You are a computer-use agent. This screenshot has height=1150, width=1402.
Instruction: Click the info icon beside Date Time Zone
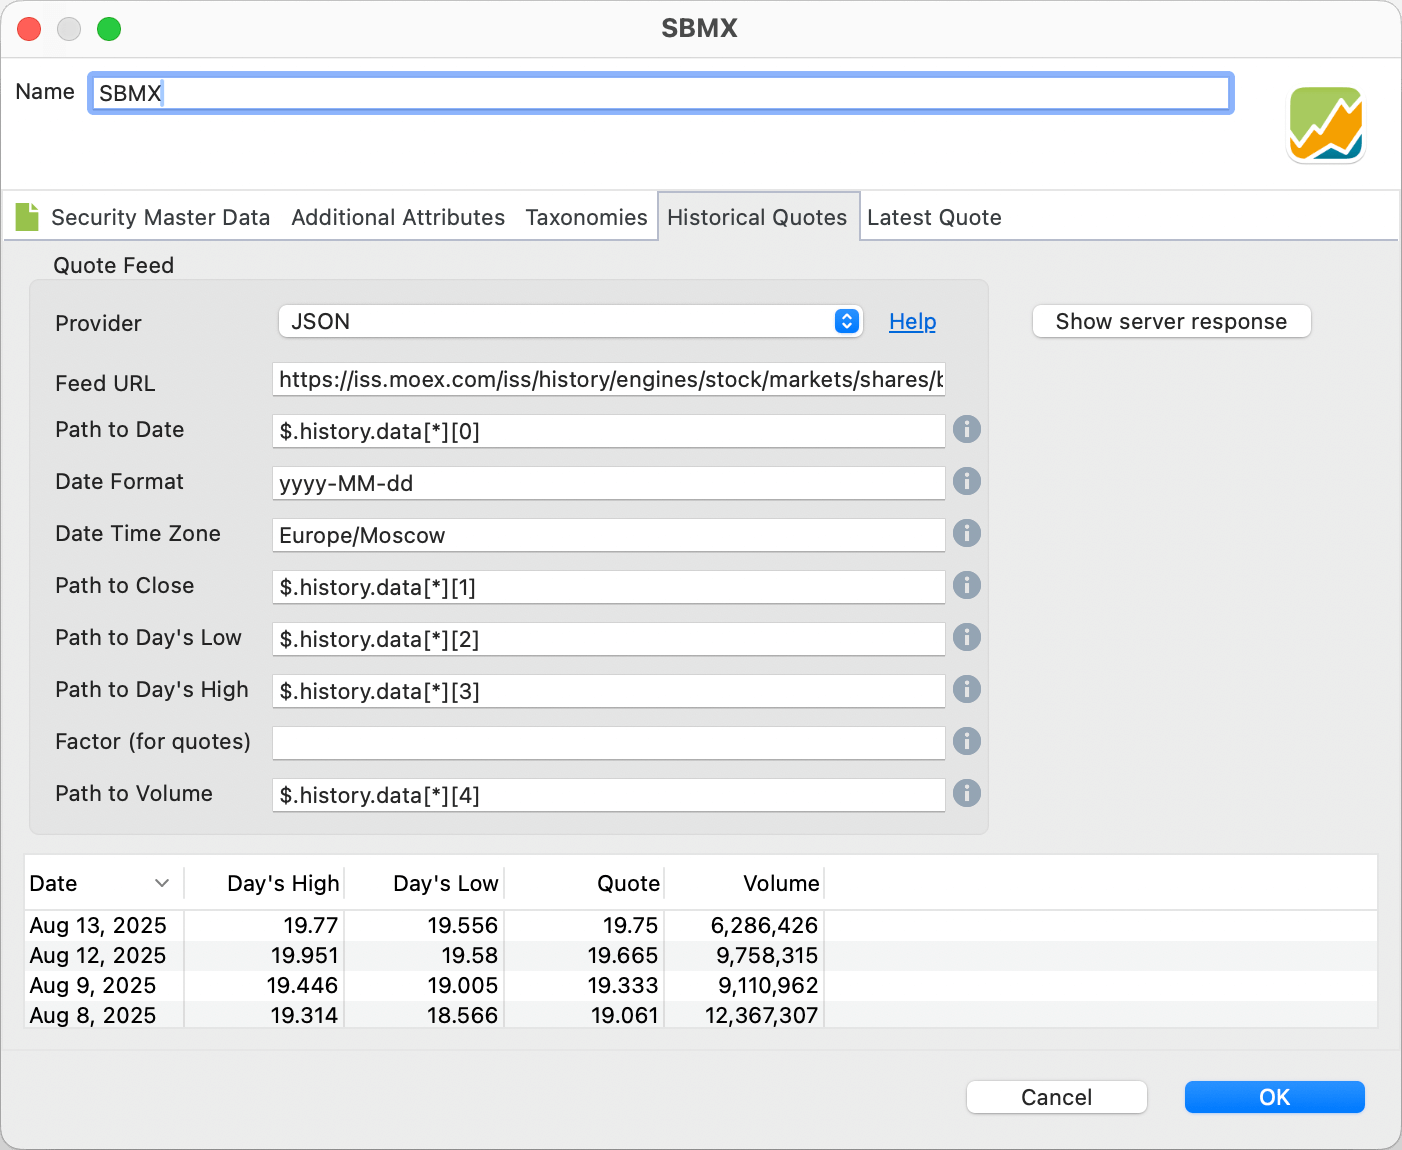966,534
